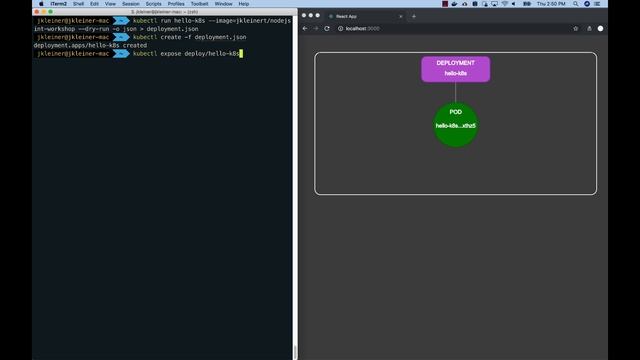Open the iTerm2 application menu
This screenshot has width=640, height=360.
(59, 4)
